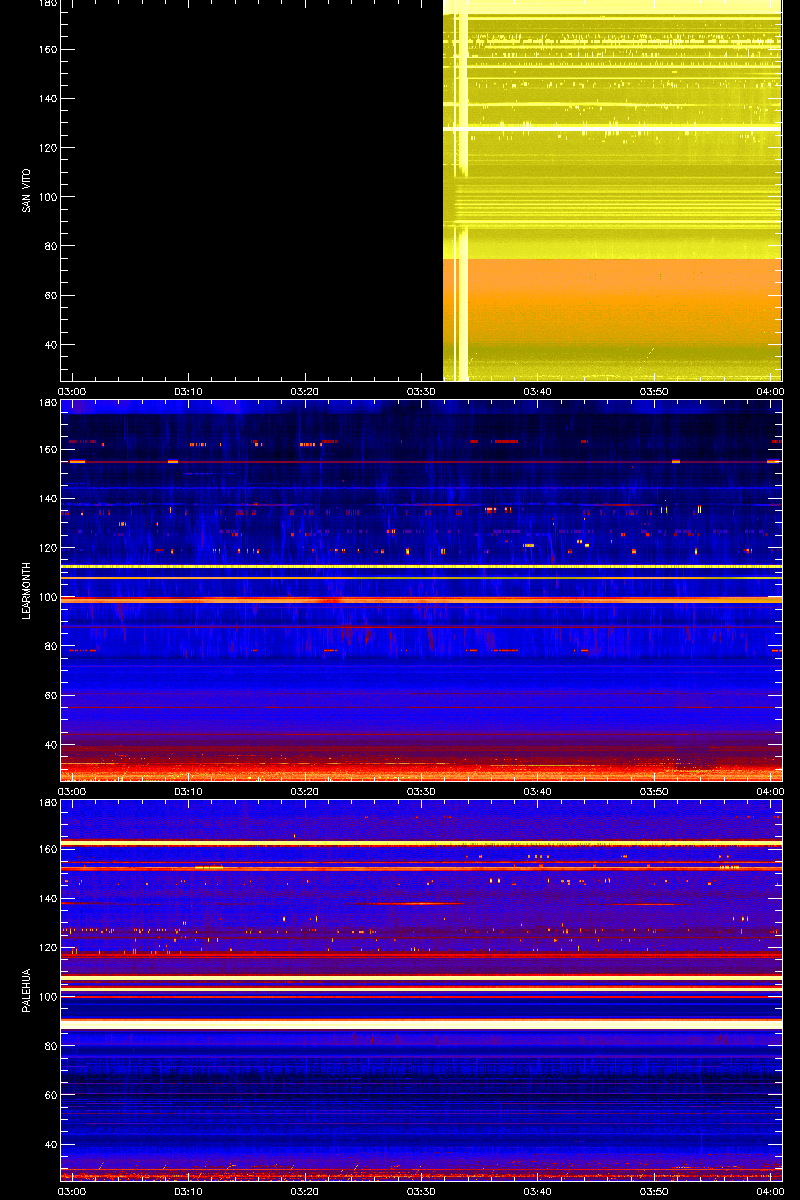
Task: Click the 140 tick on San Vito axis
Action: pyautogui.click(x=47, y=99)
